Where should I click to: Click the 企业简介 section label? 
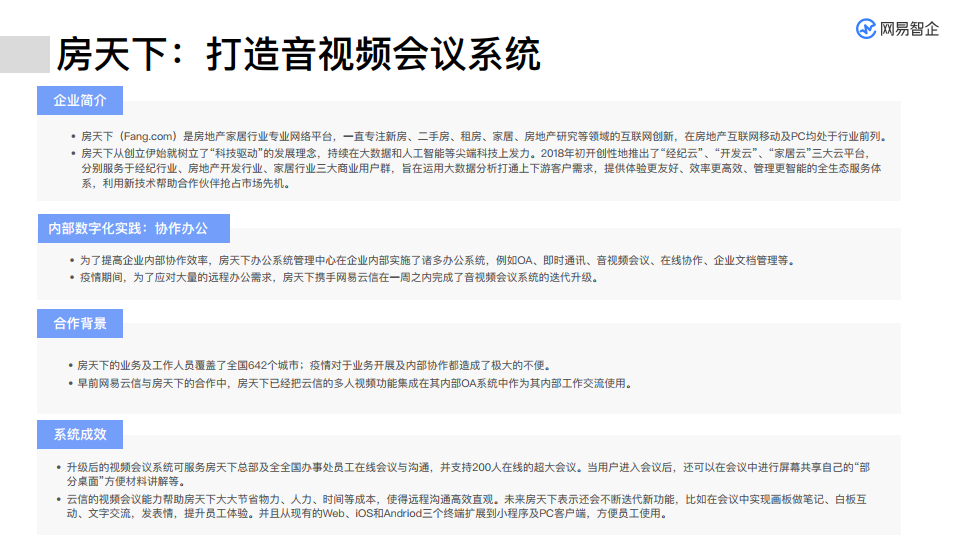(80, 100)
